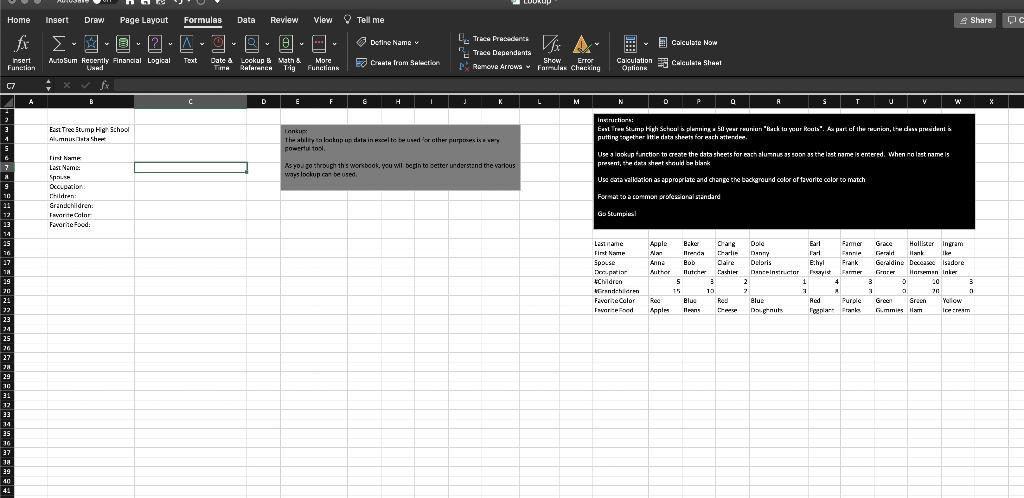Viewport: 1024px width, 498px height.
Task: Click the Error Checking warning icon
Action: pyautogui.click(x=581, y=44)
